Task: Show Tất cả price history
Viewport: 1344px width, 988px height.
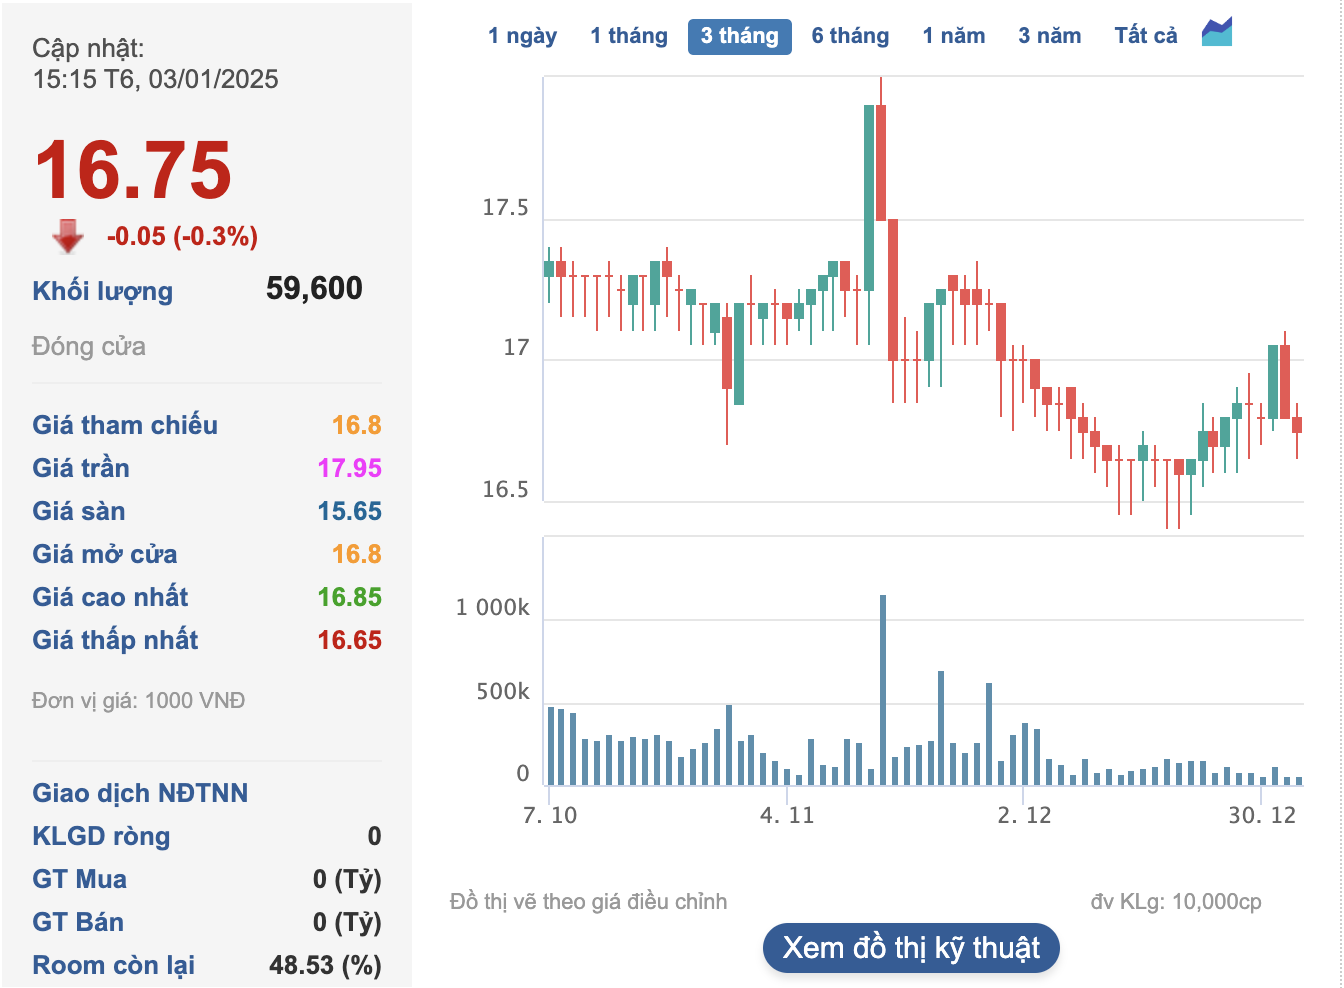Action: coord(1145,36)
